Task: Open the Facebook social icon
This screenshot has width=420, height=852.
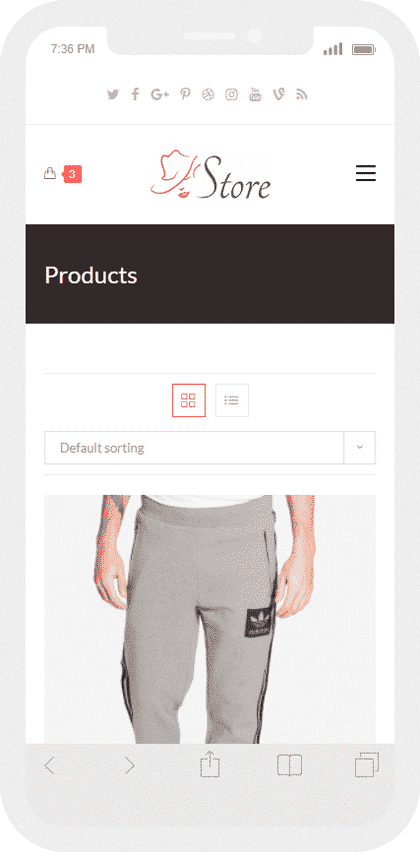Action: pos(135,95)
